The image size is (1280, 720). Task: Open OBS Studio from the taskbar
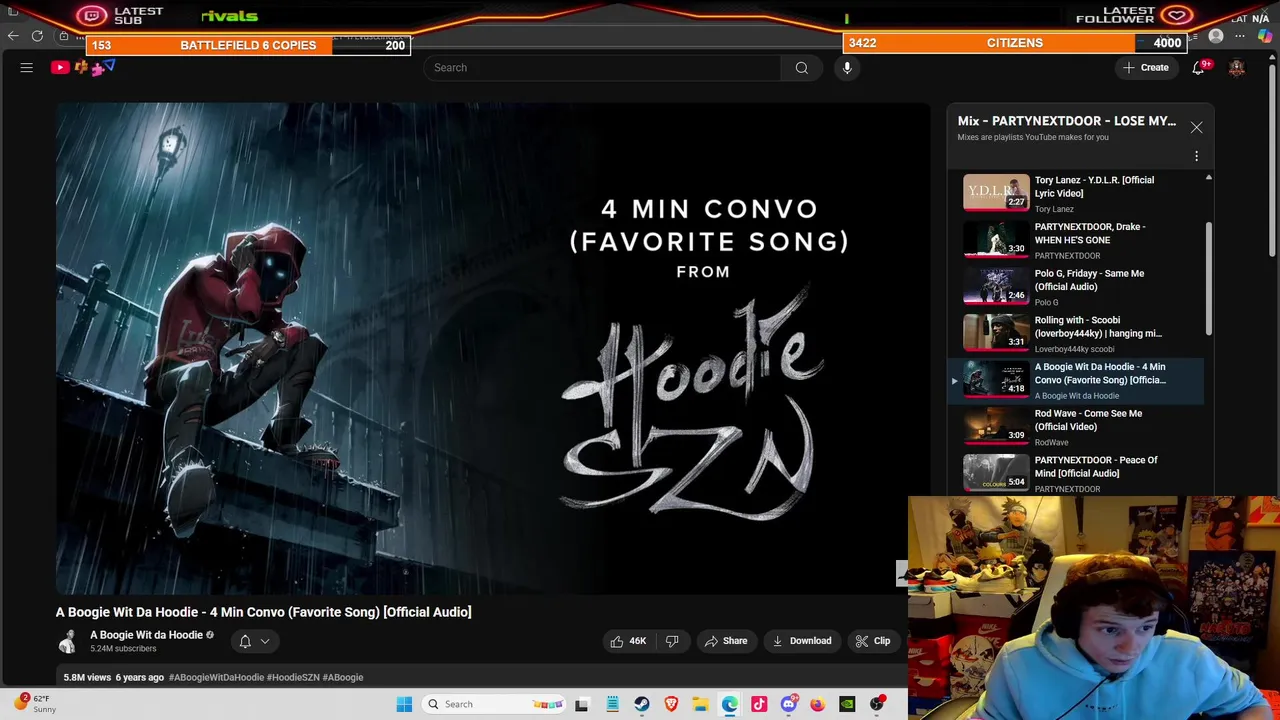point(877,704)
